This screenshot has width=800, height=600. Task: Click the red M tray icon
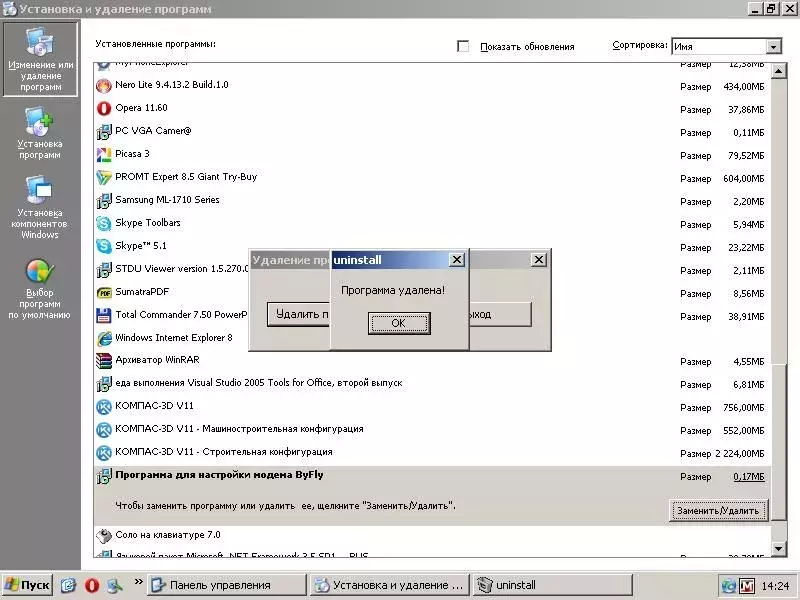(746, 586)
